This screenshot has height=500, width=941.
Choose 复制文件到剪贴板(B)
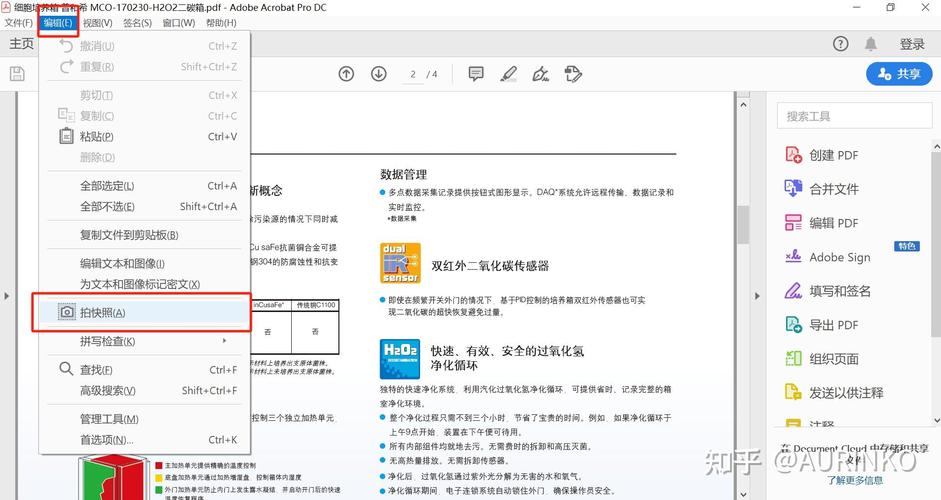coord(145,235)
